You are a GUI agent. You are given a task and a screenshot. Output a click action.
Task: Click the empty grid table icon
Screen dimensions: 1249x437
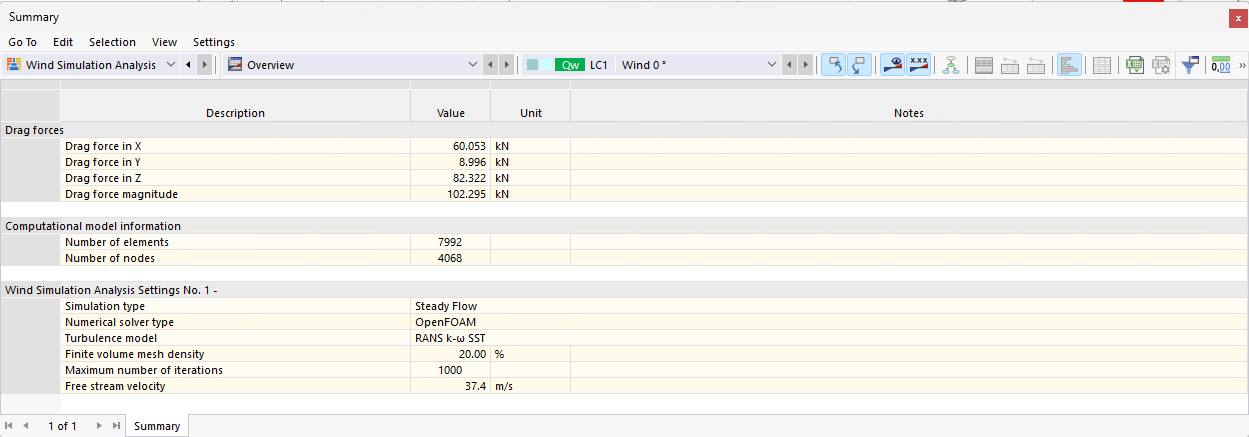tap(1101, 65)
